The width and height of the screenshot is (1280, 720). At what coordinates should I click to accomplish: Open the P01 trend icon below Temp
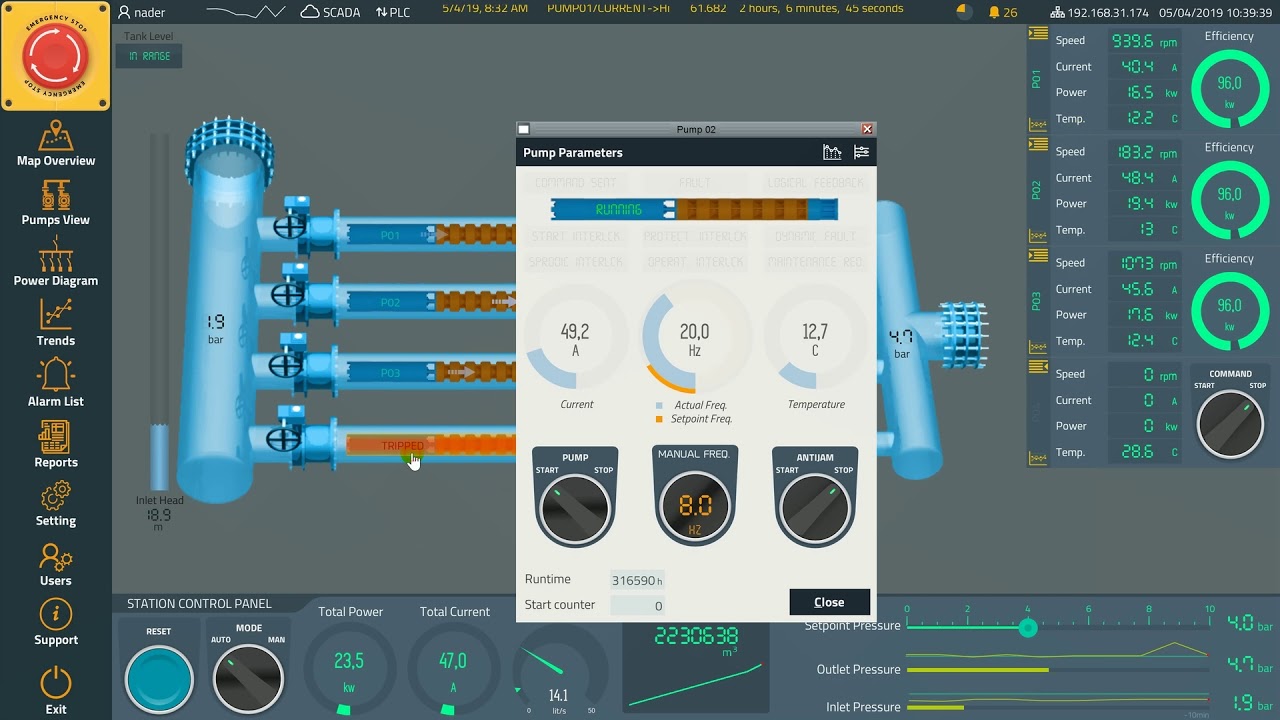[1038, 124]
